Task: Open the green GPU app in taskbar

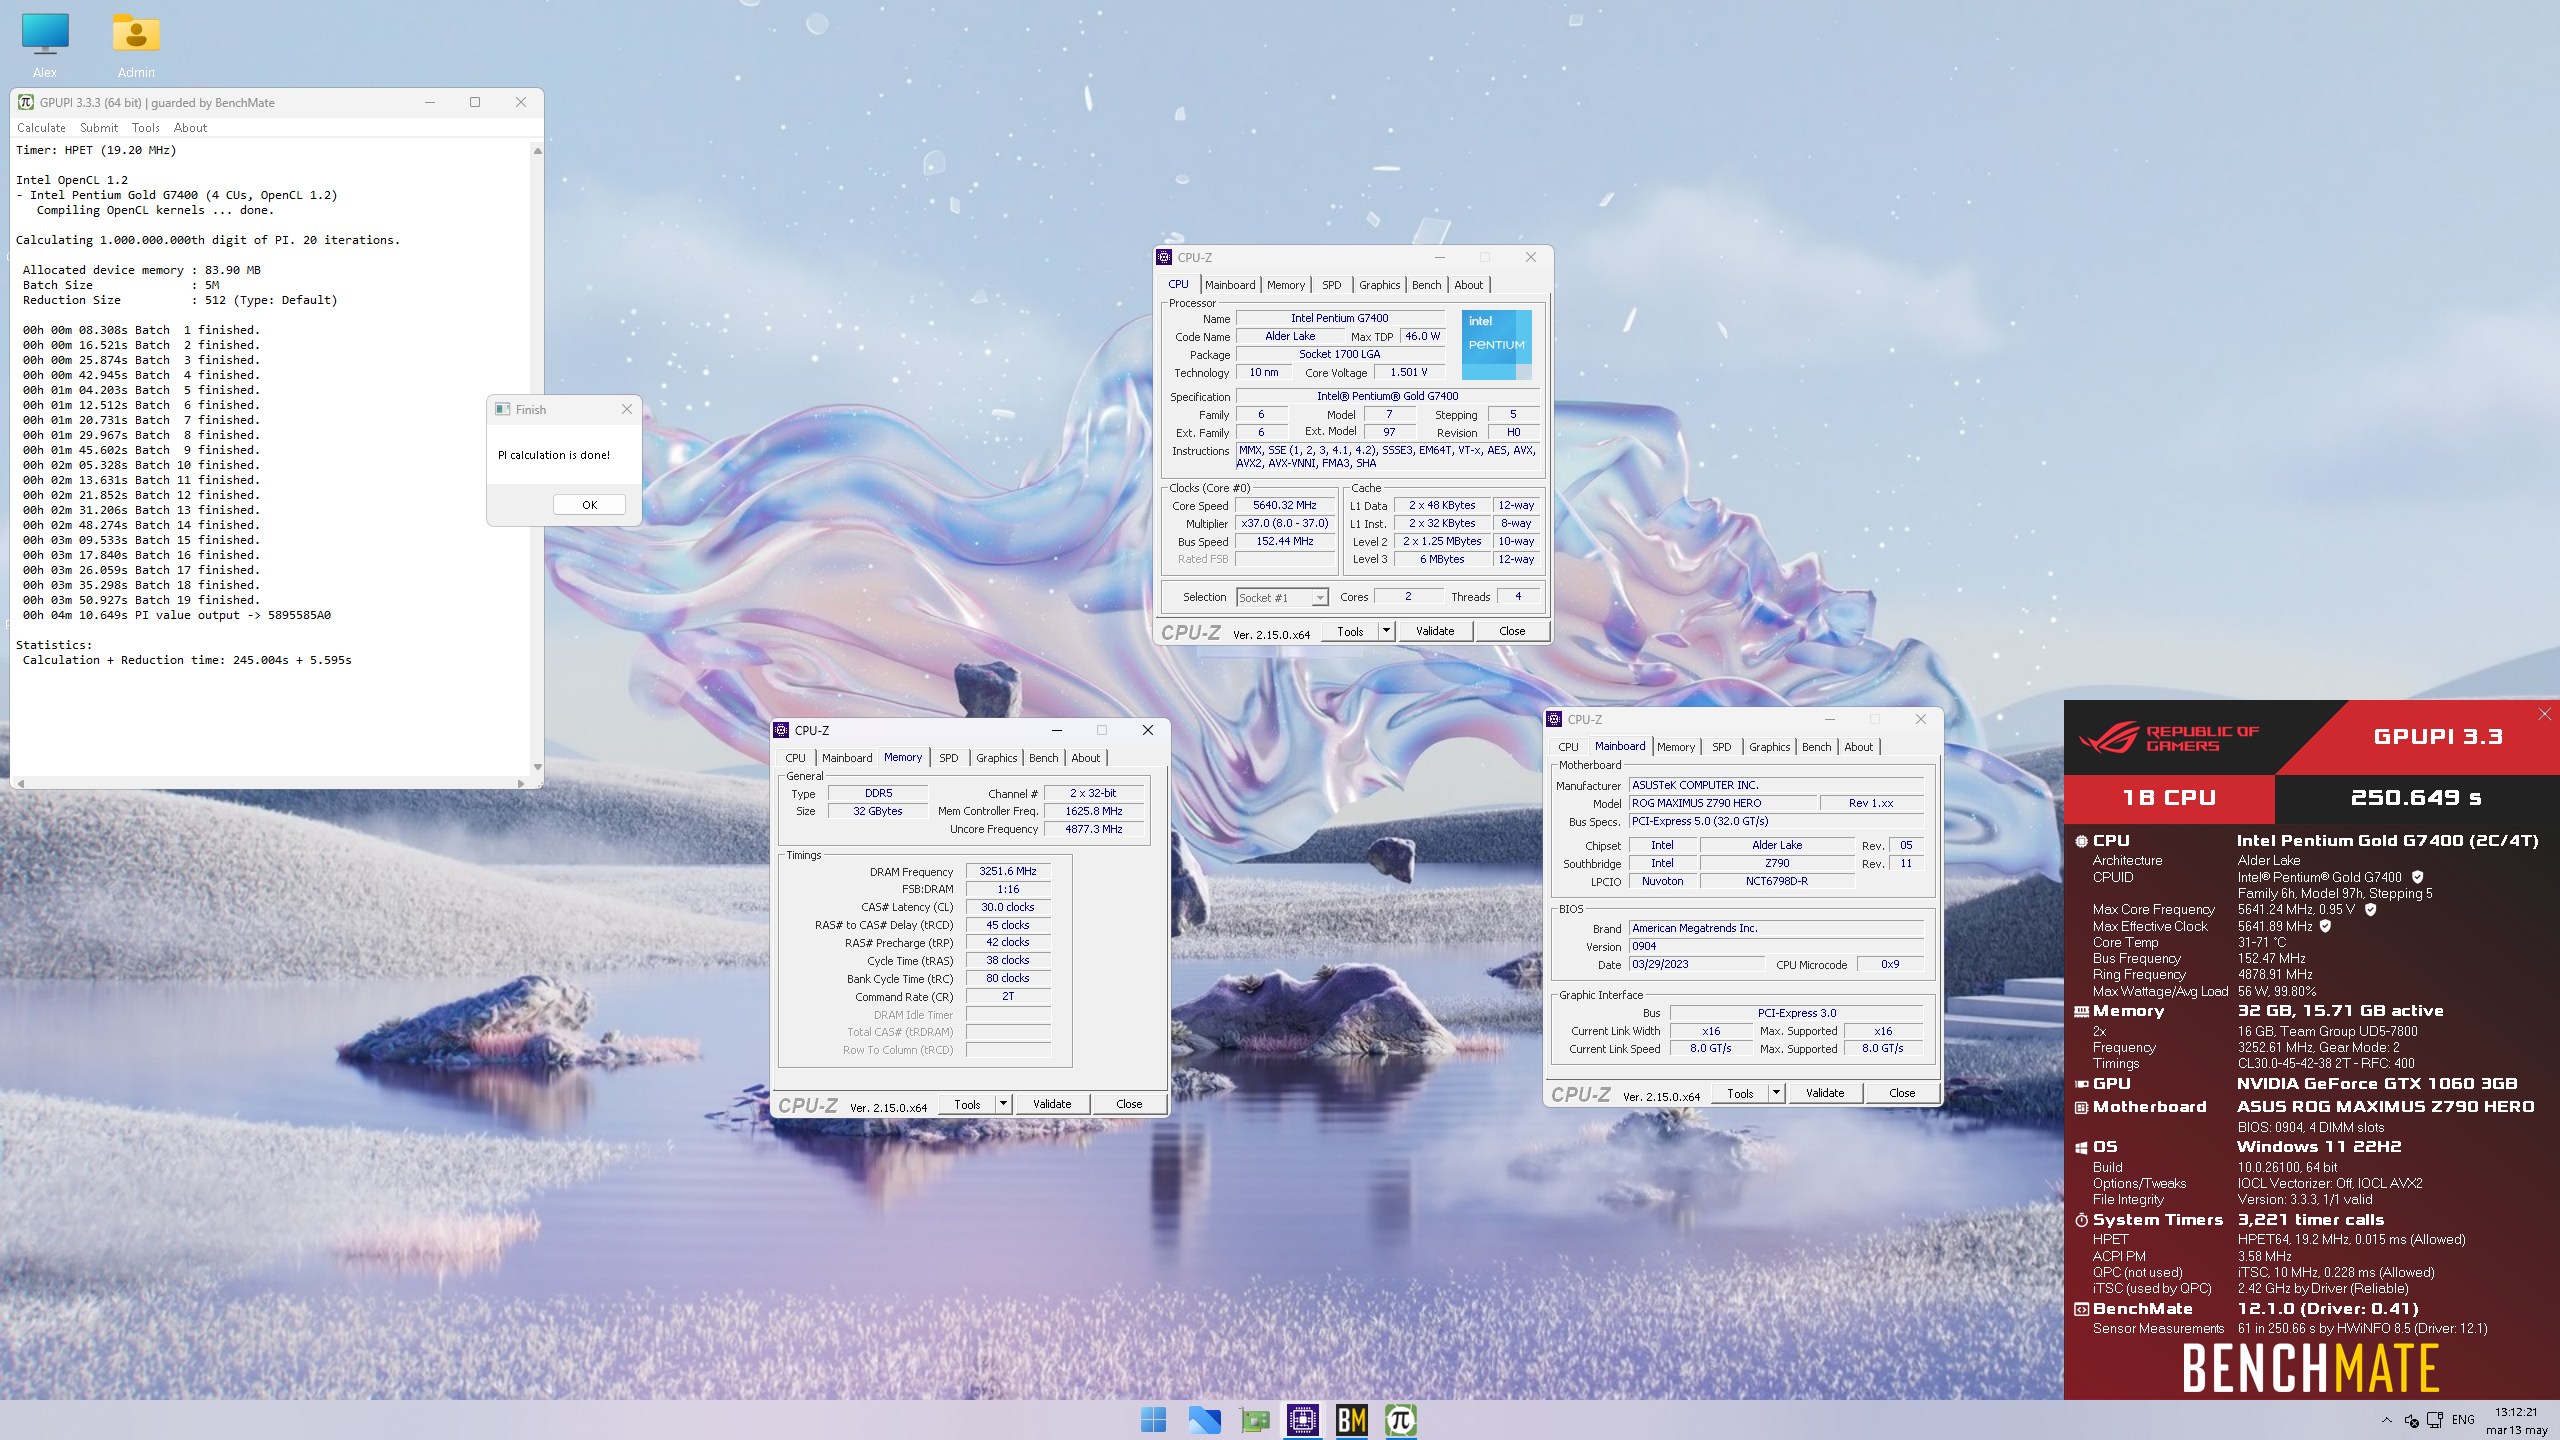Action: 1254,1419
